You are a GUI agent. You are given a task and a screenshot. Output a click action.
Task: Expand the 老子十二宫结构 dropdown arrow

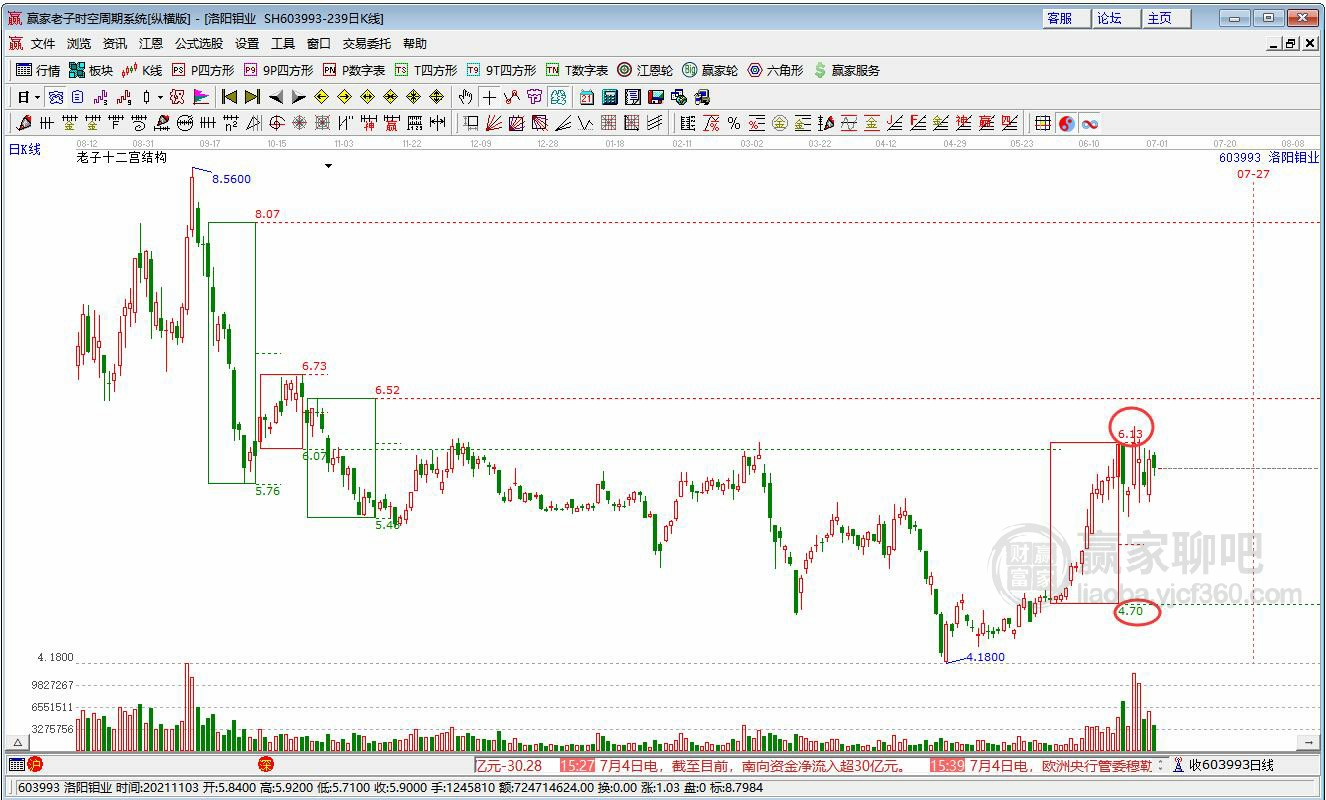point(328,166)
